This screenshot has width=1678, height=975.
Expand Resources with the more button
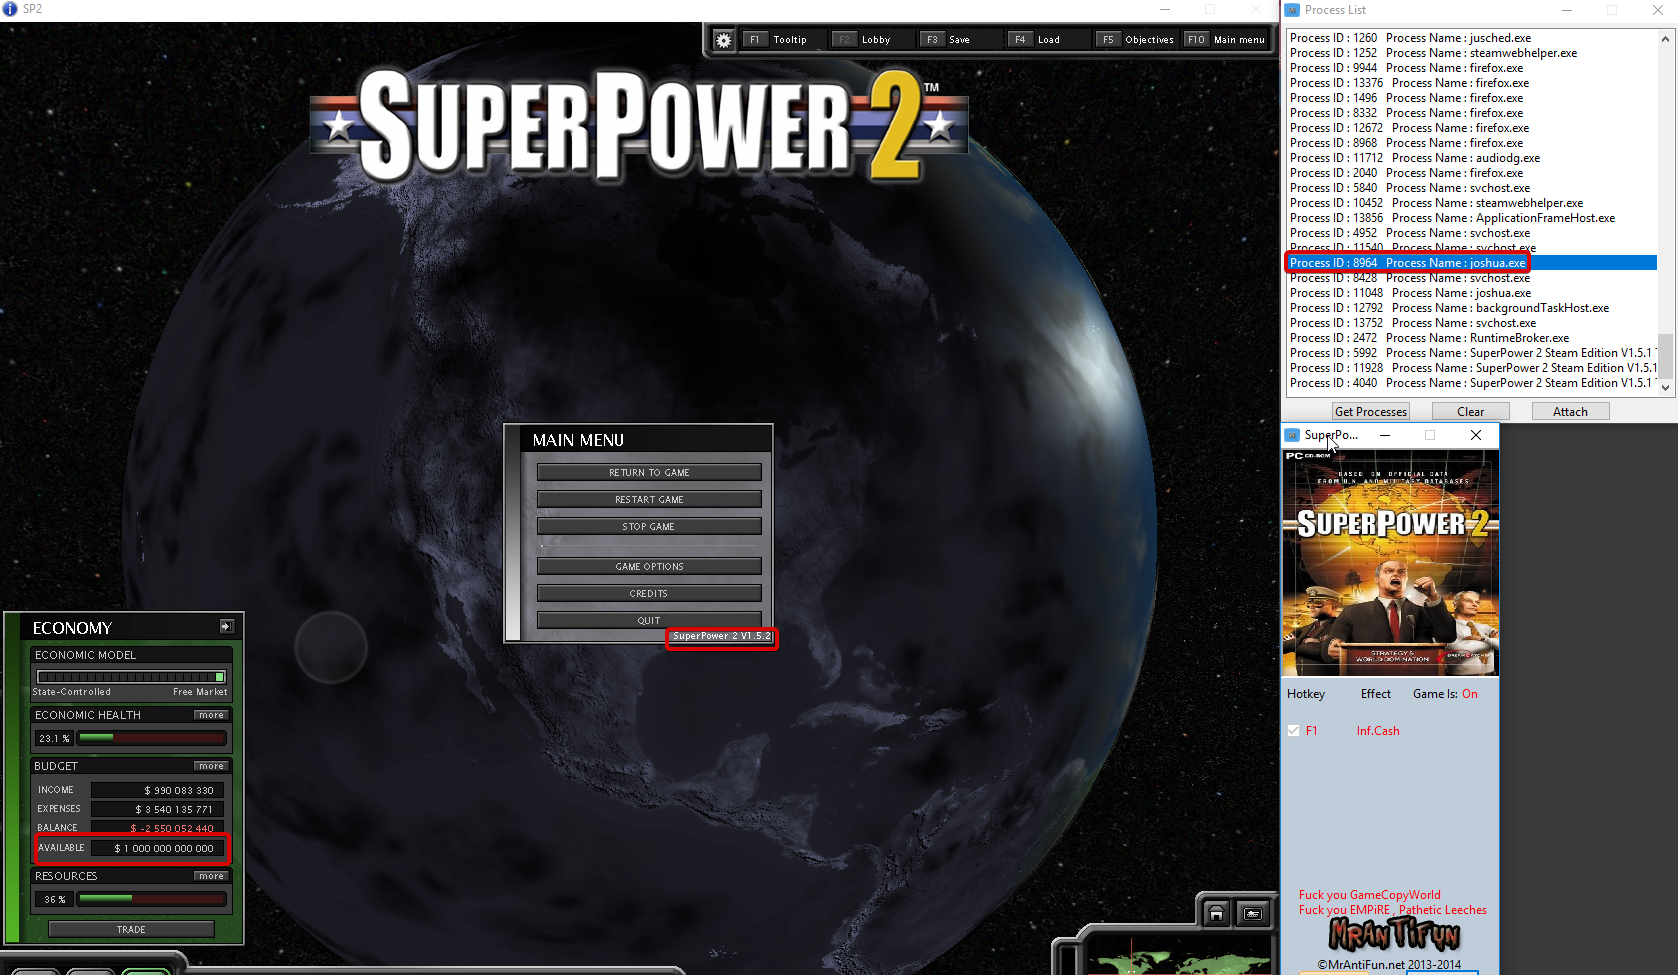(211, 876)
